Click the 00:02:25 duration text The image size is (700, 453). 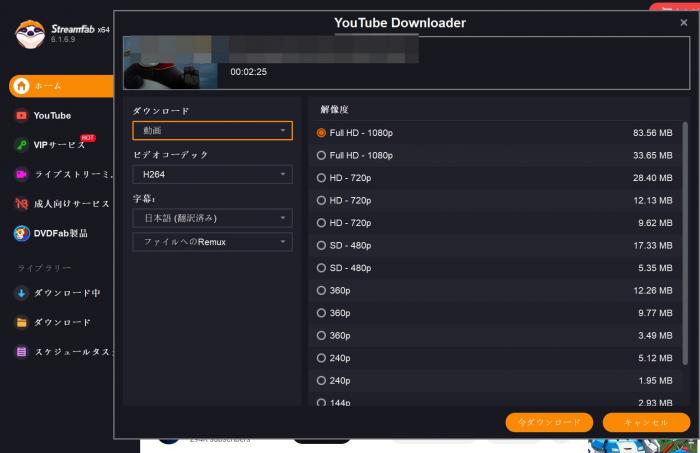pyautogui.click(x=249, y=72)
